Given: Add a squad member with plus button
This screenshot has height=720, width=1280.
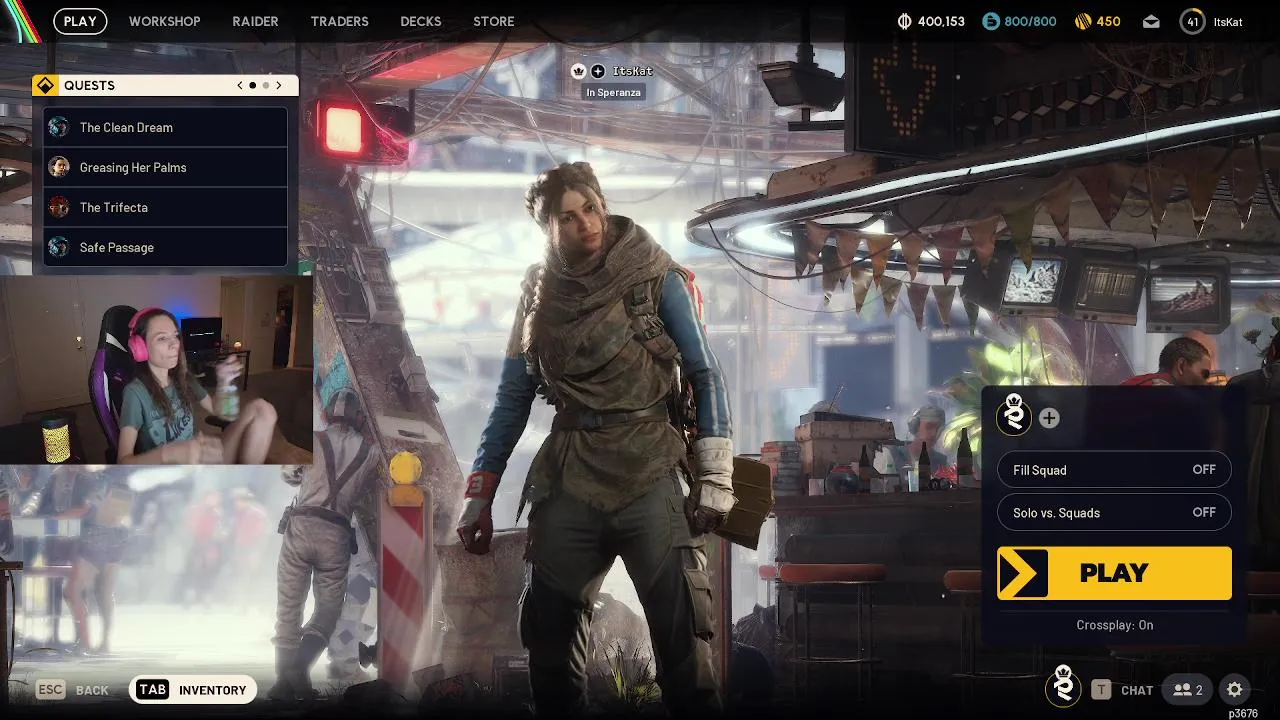Looking at the screenshot, I should coord(1049,418).
